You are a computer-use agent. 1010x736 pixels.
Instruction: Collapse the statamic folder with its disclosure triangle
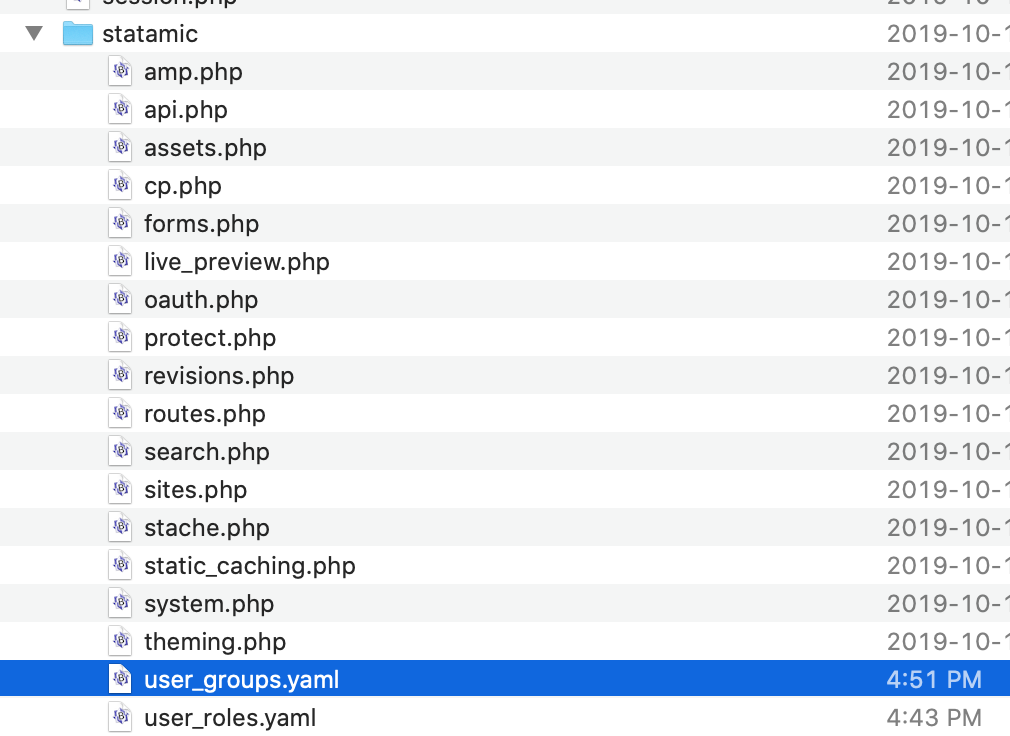[x=33, y=33]
